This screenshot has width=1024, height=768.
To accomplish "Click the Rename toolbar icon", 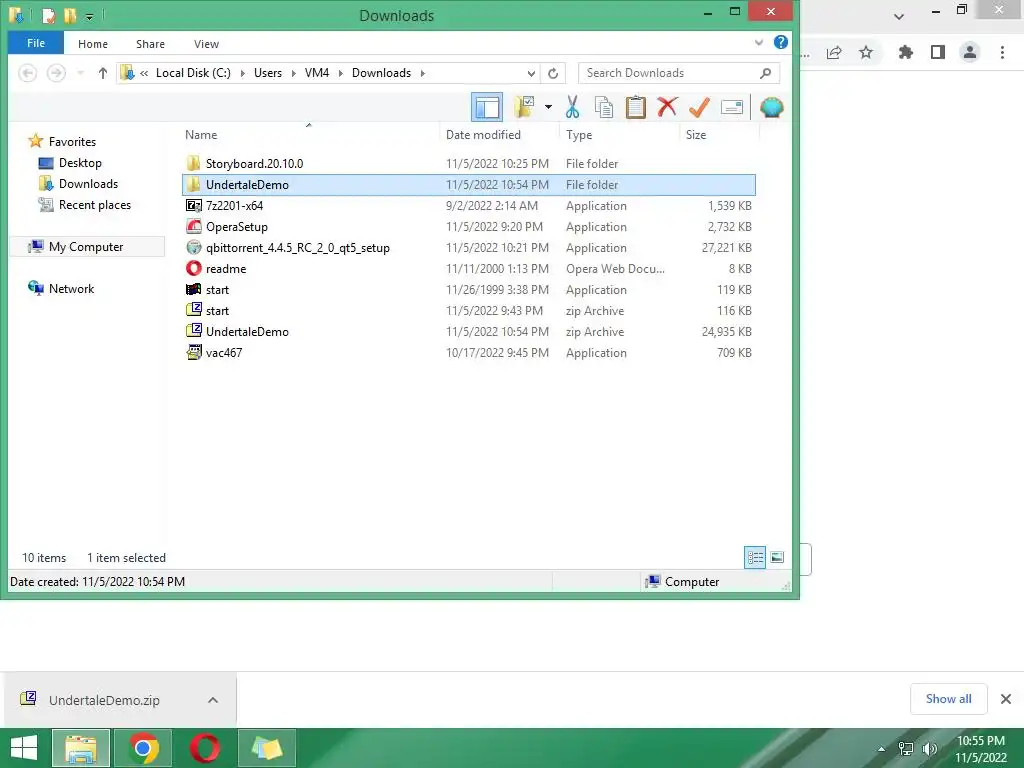I will point(731,107).
